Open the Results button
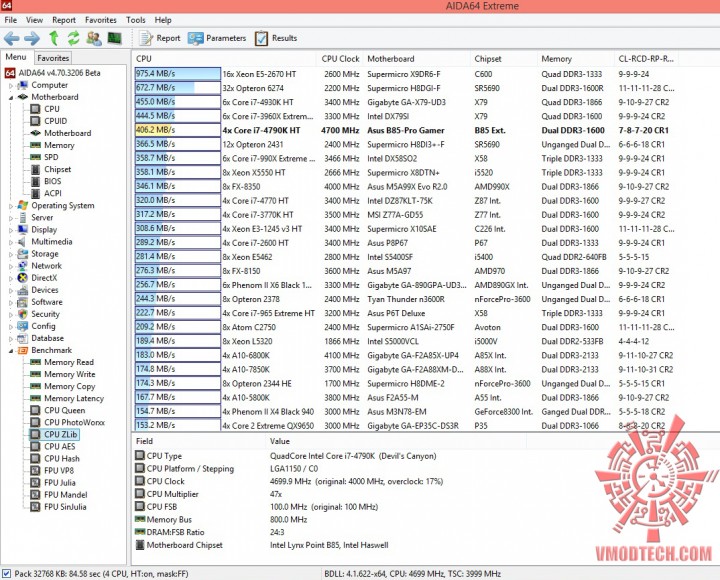The height and width of the screenshot is (580, 720). point(276,38)
